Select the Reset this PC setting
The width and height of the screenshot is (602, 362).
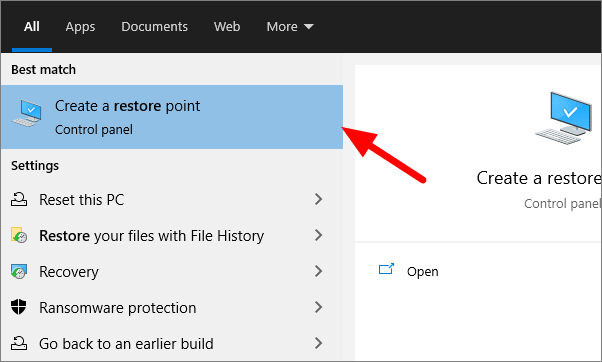click(172, 200)
